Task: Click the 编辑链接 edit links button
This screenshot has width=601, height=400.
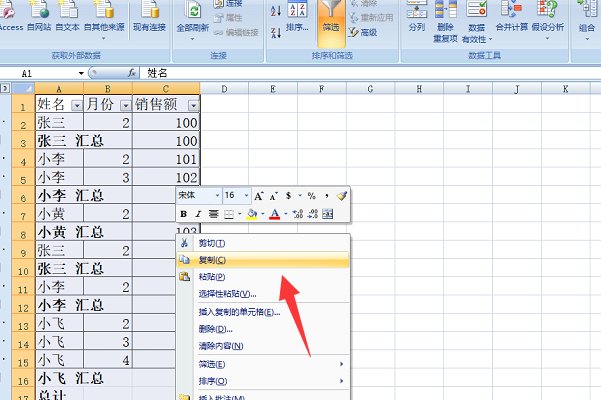Action: [236, 33]
